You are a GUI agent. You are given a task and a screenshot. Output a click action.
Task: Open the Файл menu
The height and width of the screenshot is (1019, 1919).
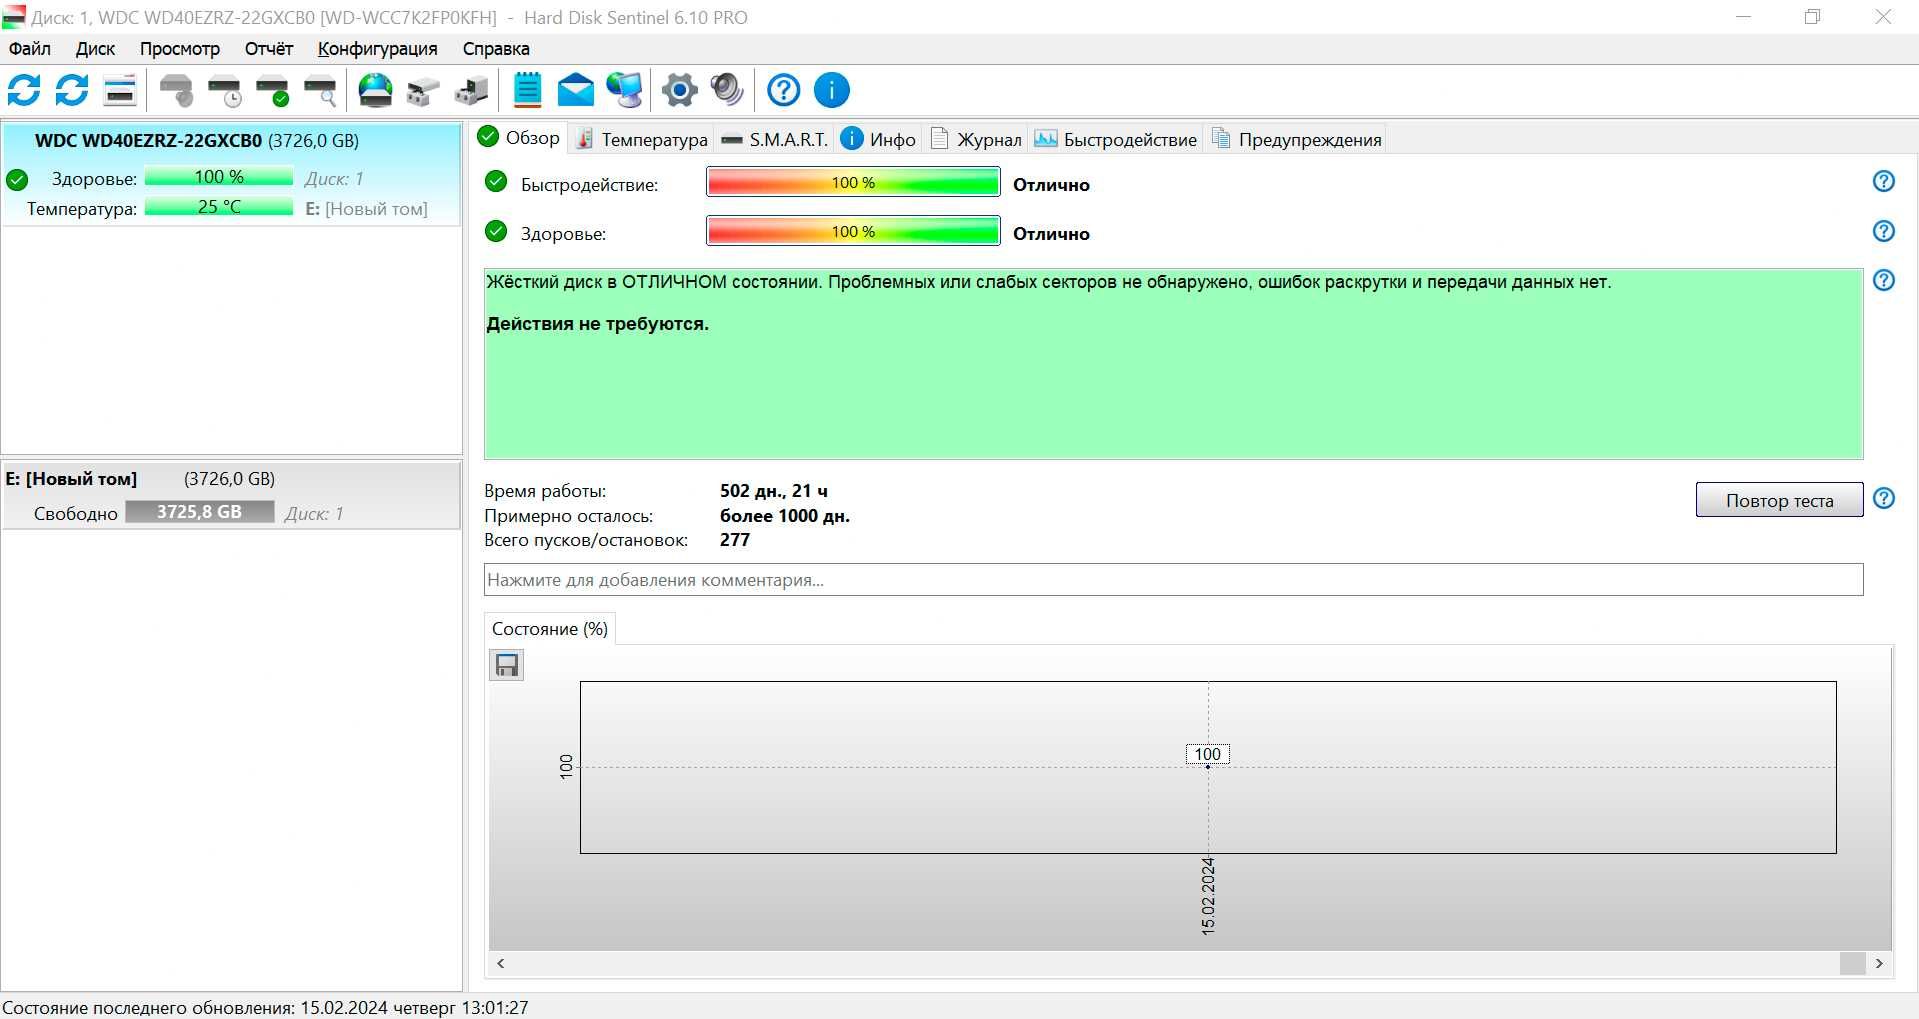pos(30,49)
